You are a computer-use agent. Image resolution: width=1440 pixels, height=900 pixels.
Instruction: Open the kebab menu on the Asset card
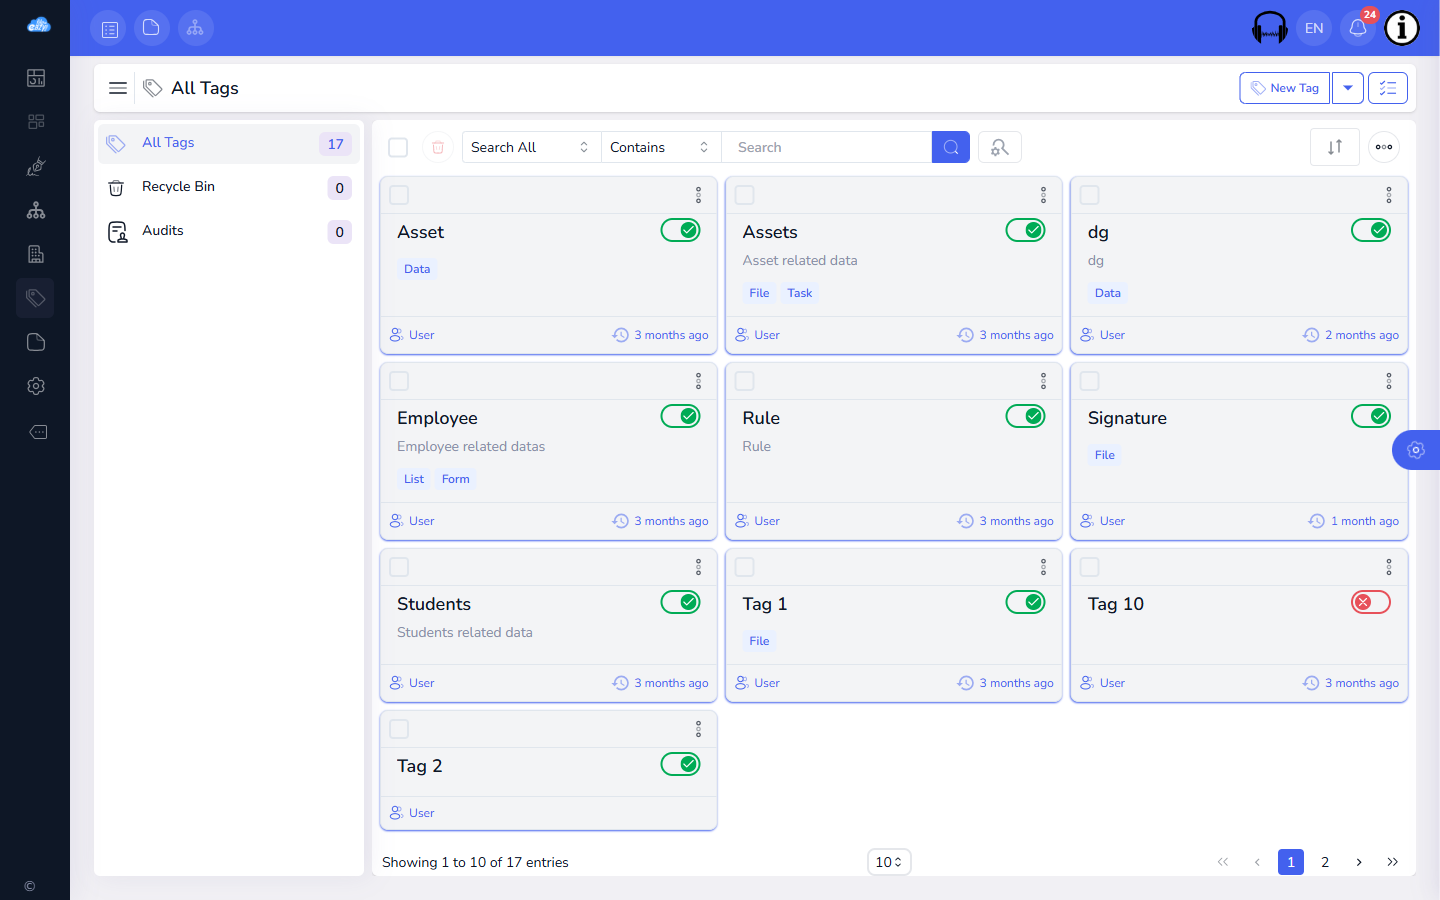click(698, 195)
